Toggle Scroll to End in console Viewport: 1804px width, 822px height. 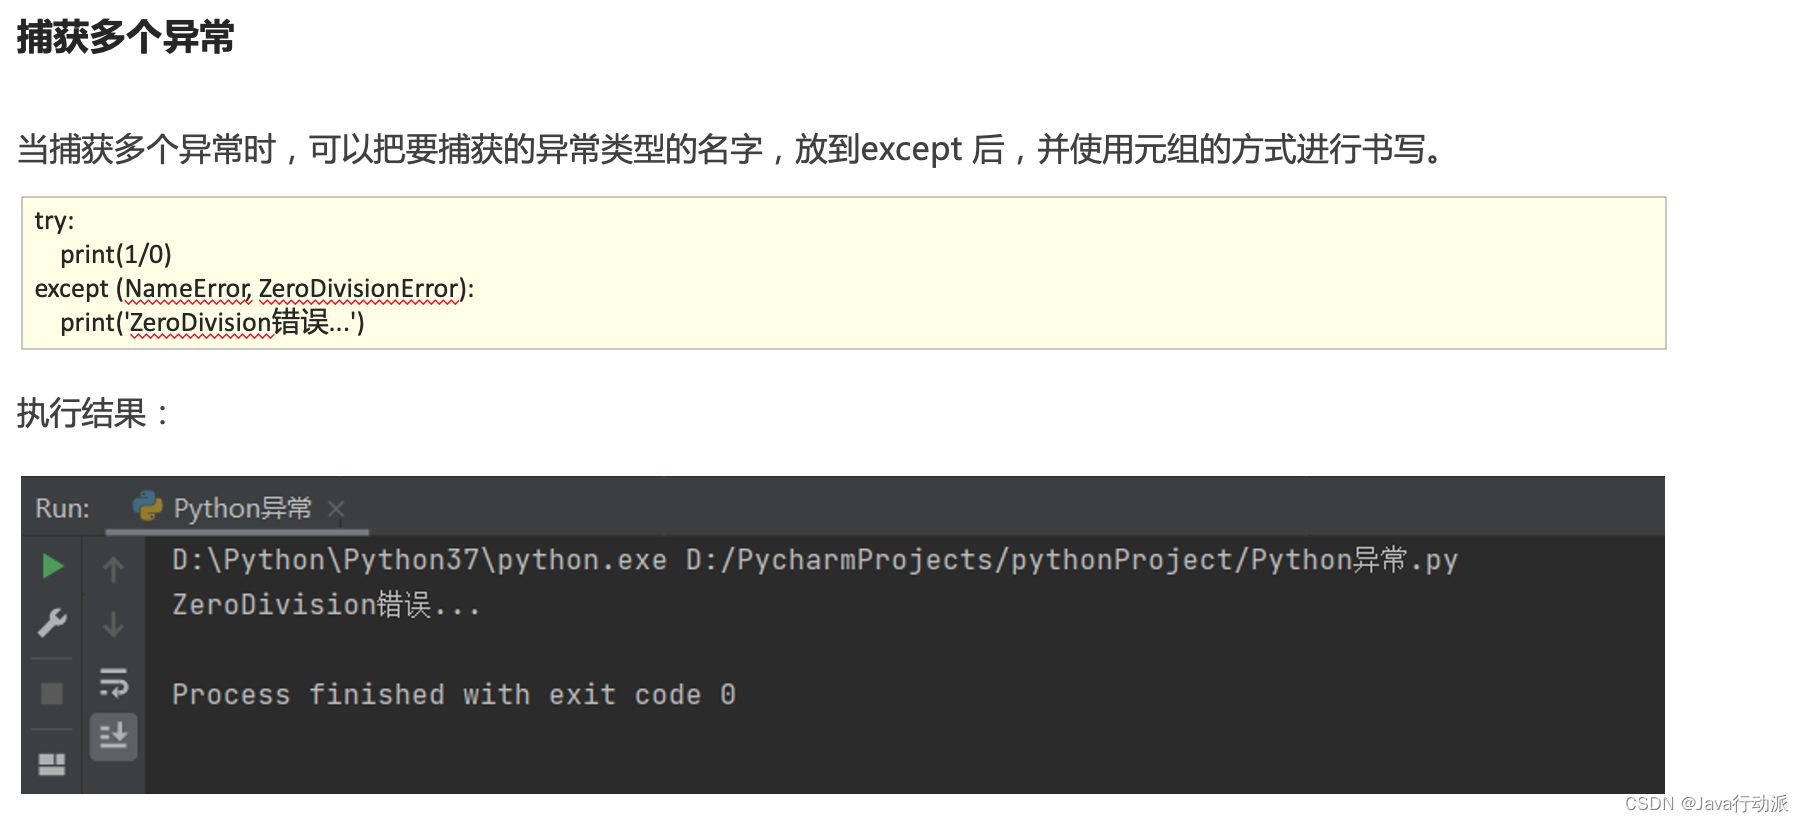click(113, 737)
